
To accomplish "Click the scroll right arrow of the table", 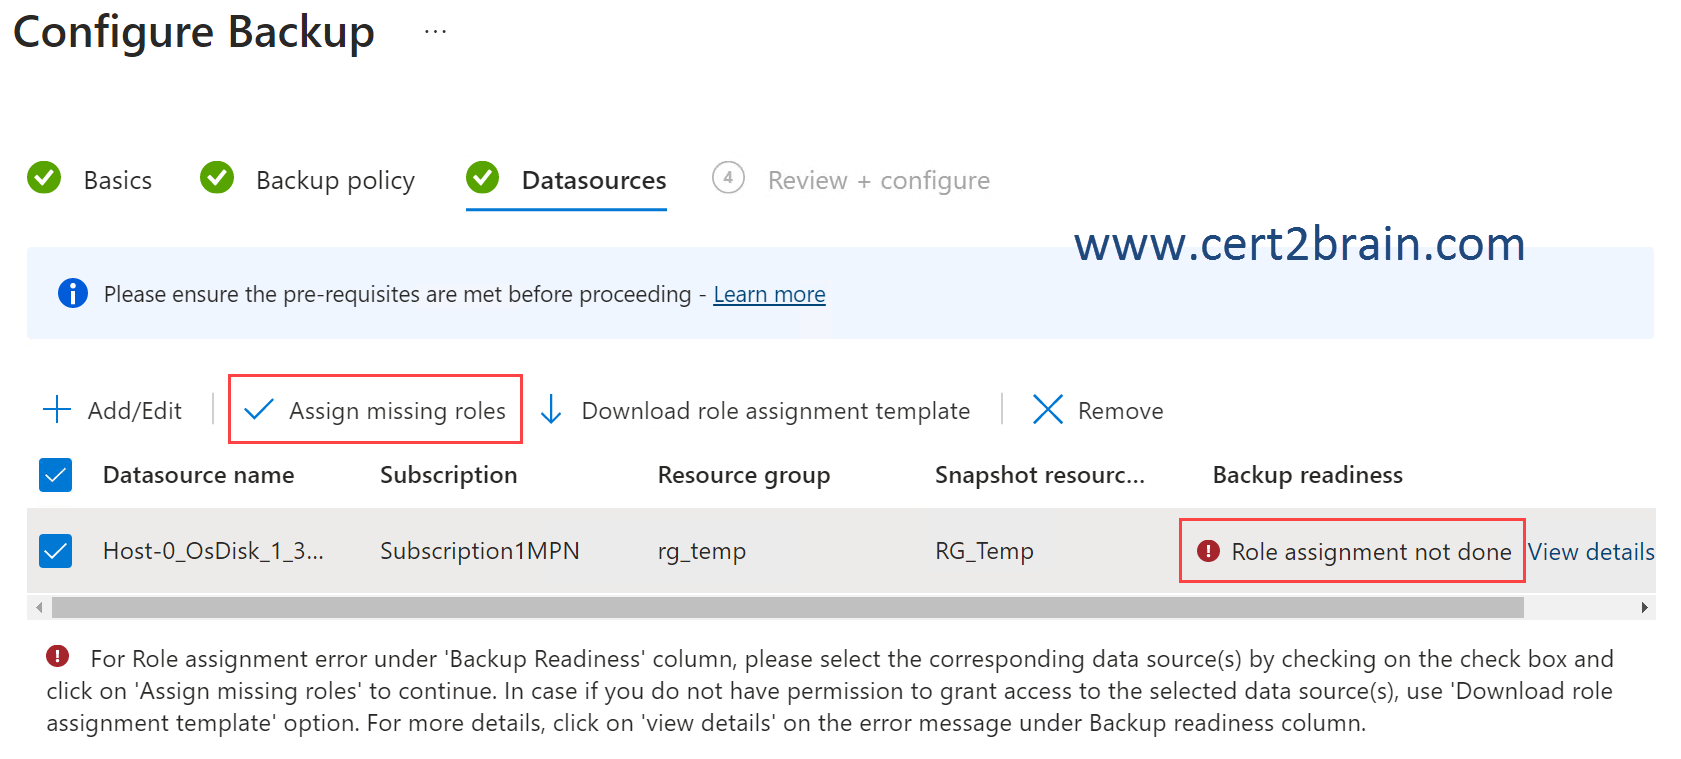I will [1644, 608].
